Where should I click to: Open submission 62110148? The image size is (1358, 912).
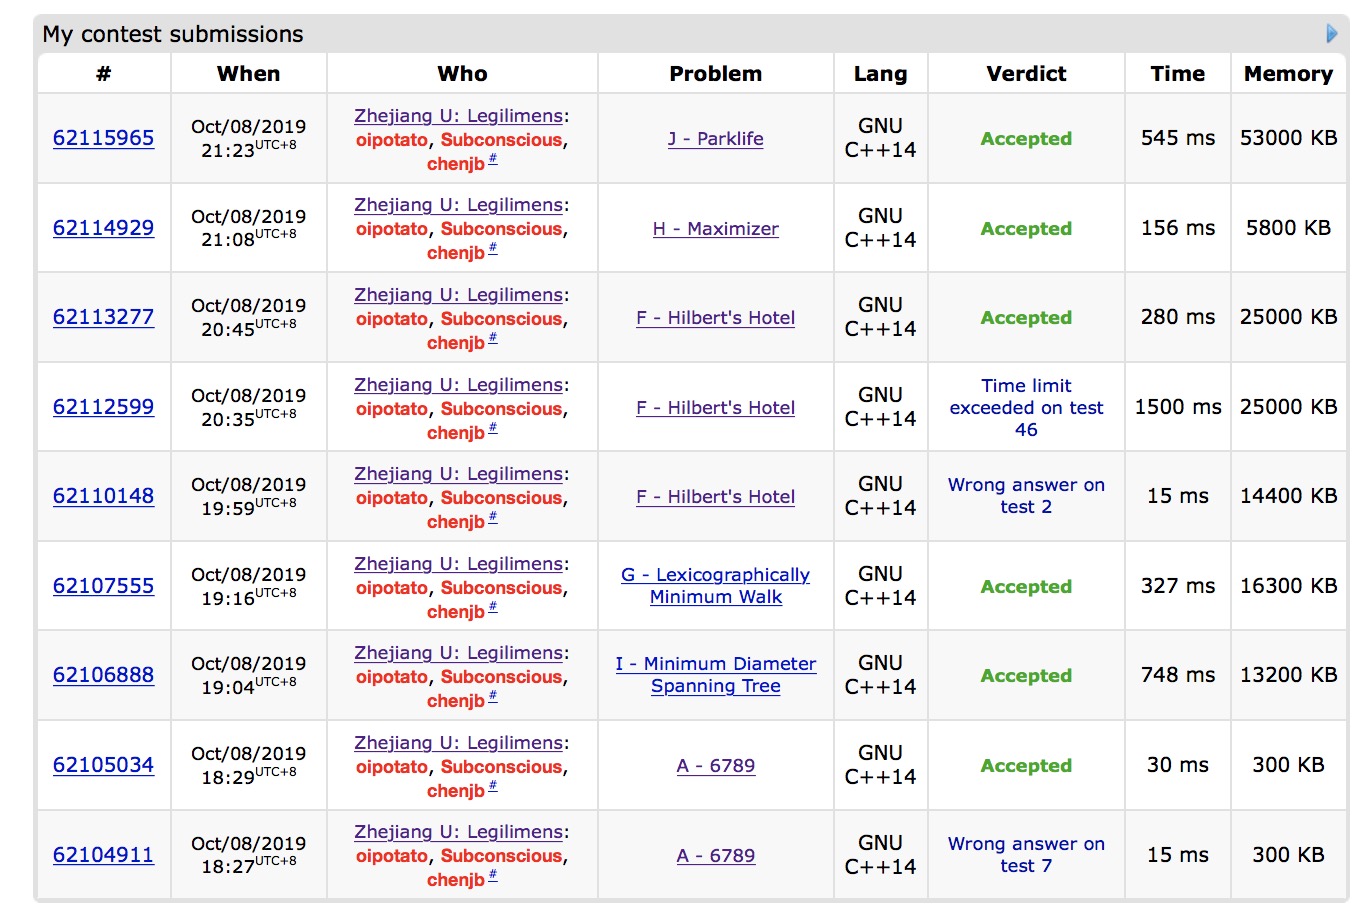click(103, 496)
